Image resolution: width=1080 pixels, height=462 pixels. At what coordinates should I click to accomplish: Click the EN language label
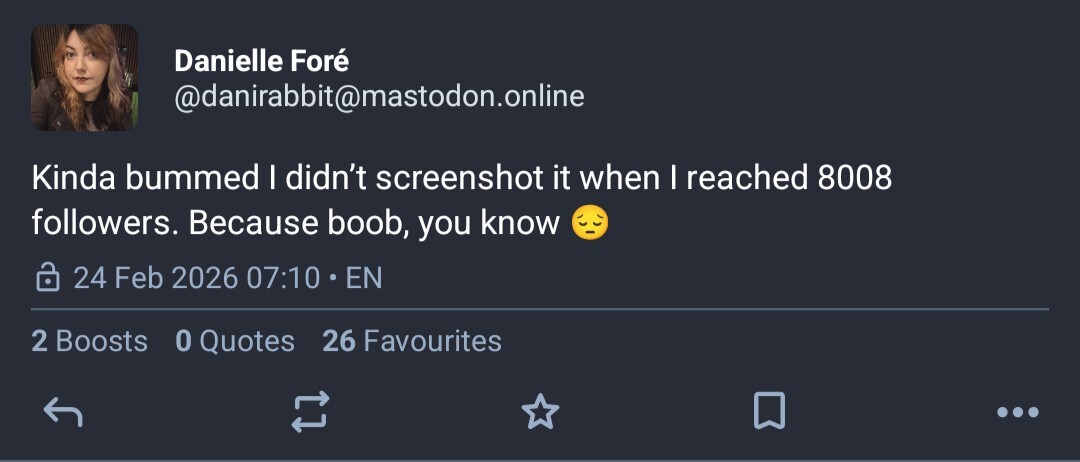364,278
